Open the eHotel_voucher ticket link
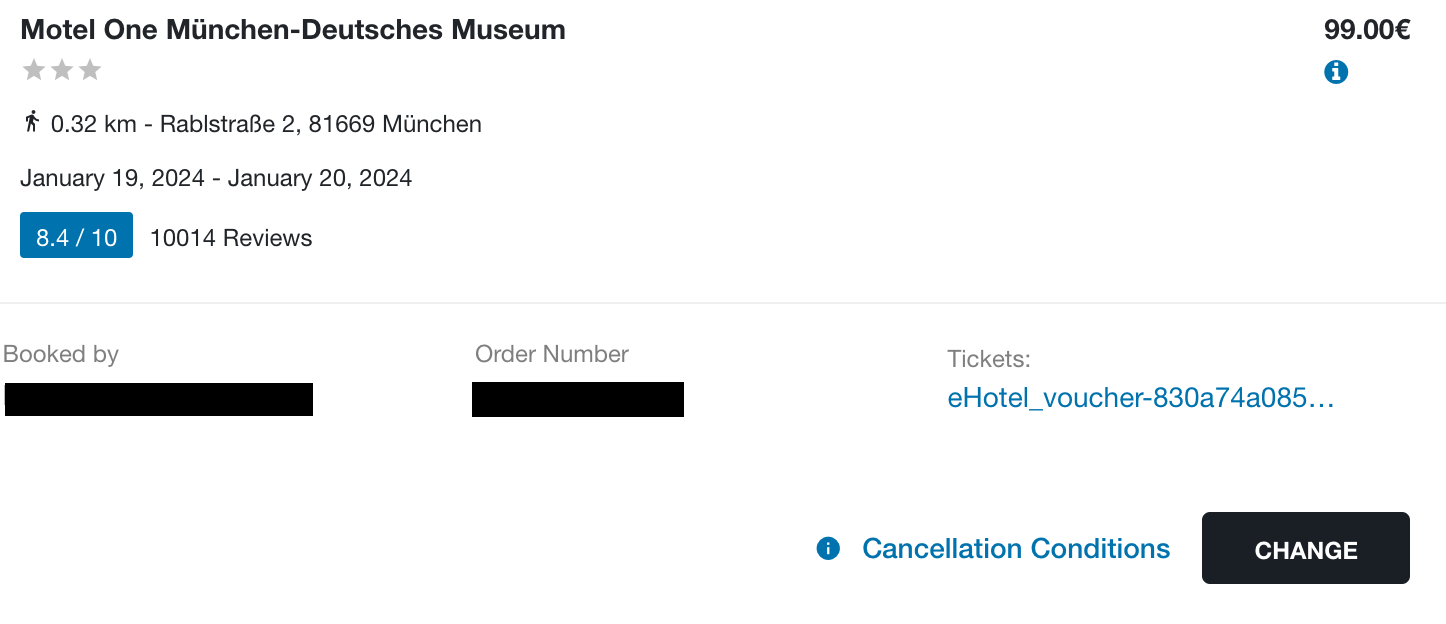This screenshot has width=1446, height=624. click(x=1141, y=398)
